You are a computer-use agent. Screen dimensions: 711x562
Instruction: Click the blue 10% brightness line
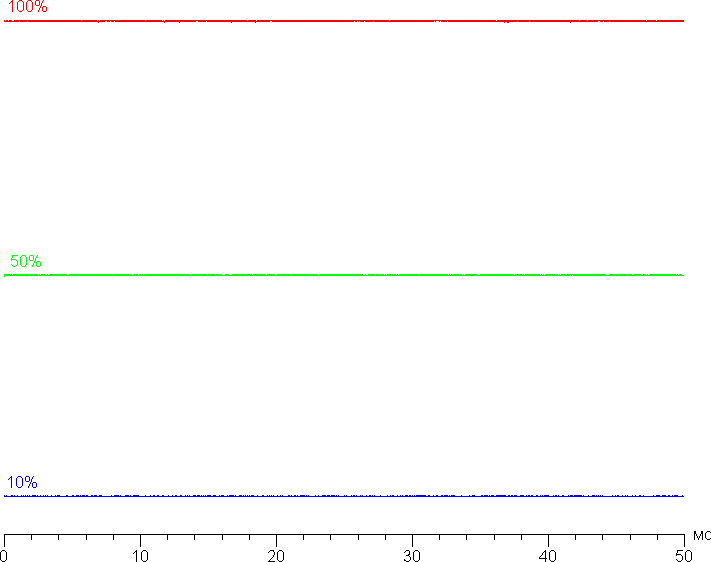pos(344,496)
